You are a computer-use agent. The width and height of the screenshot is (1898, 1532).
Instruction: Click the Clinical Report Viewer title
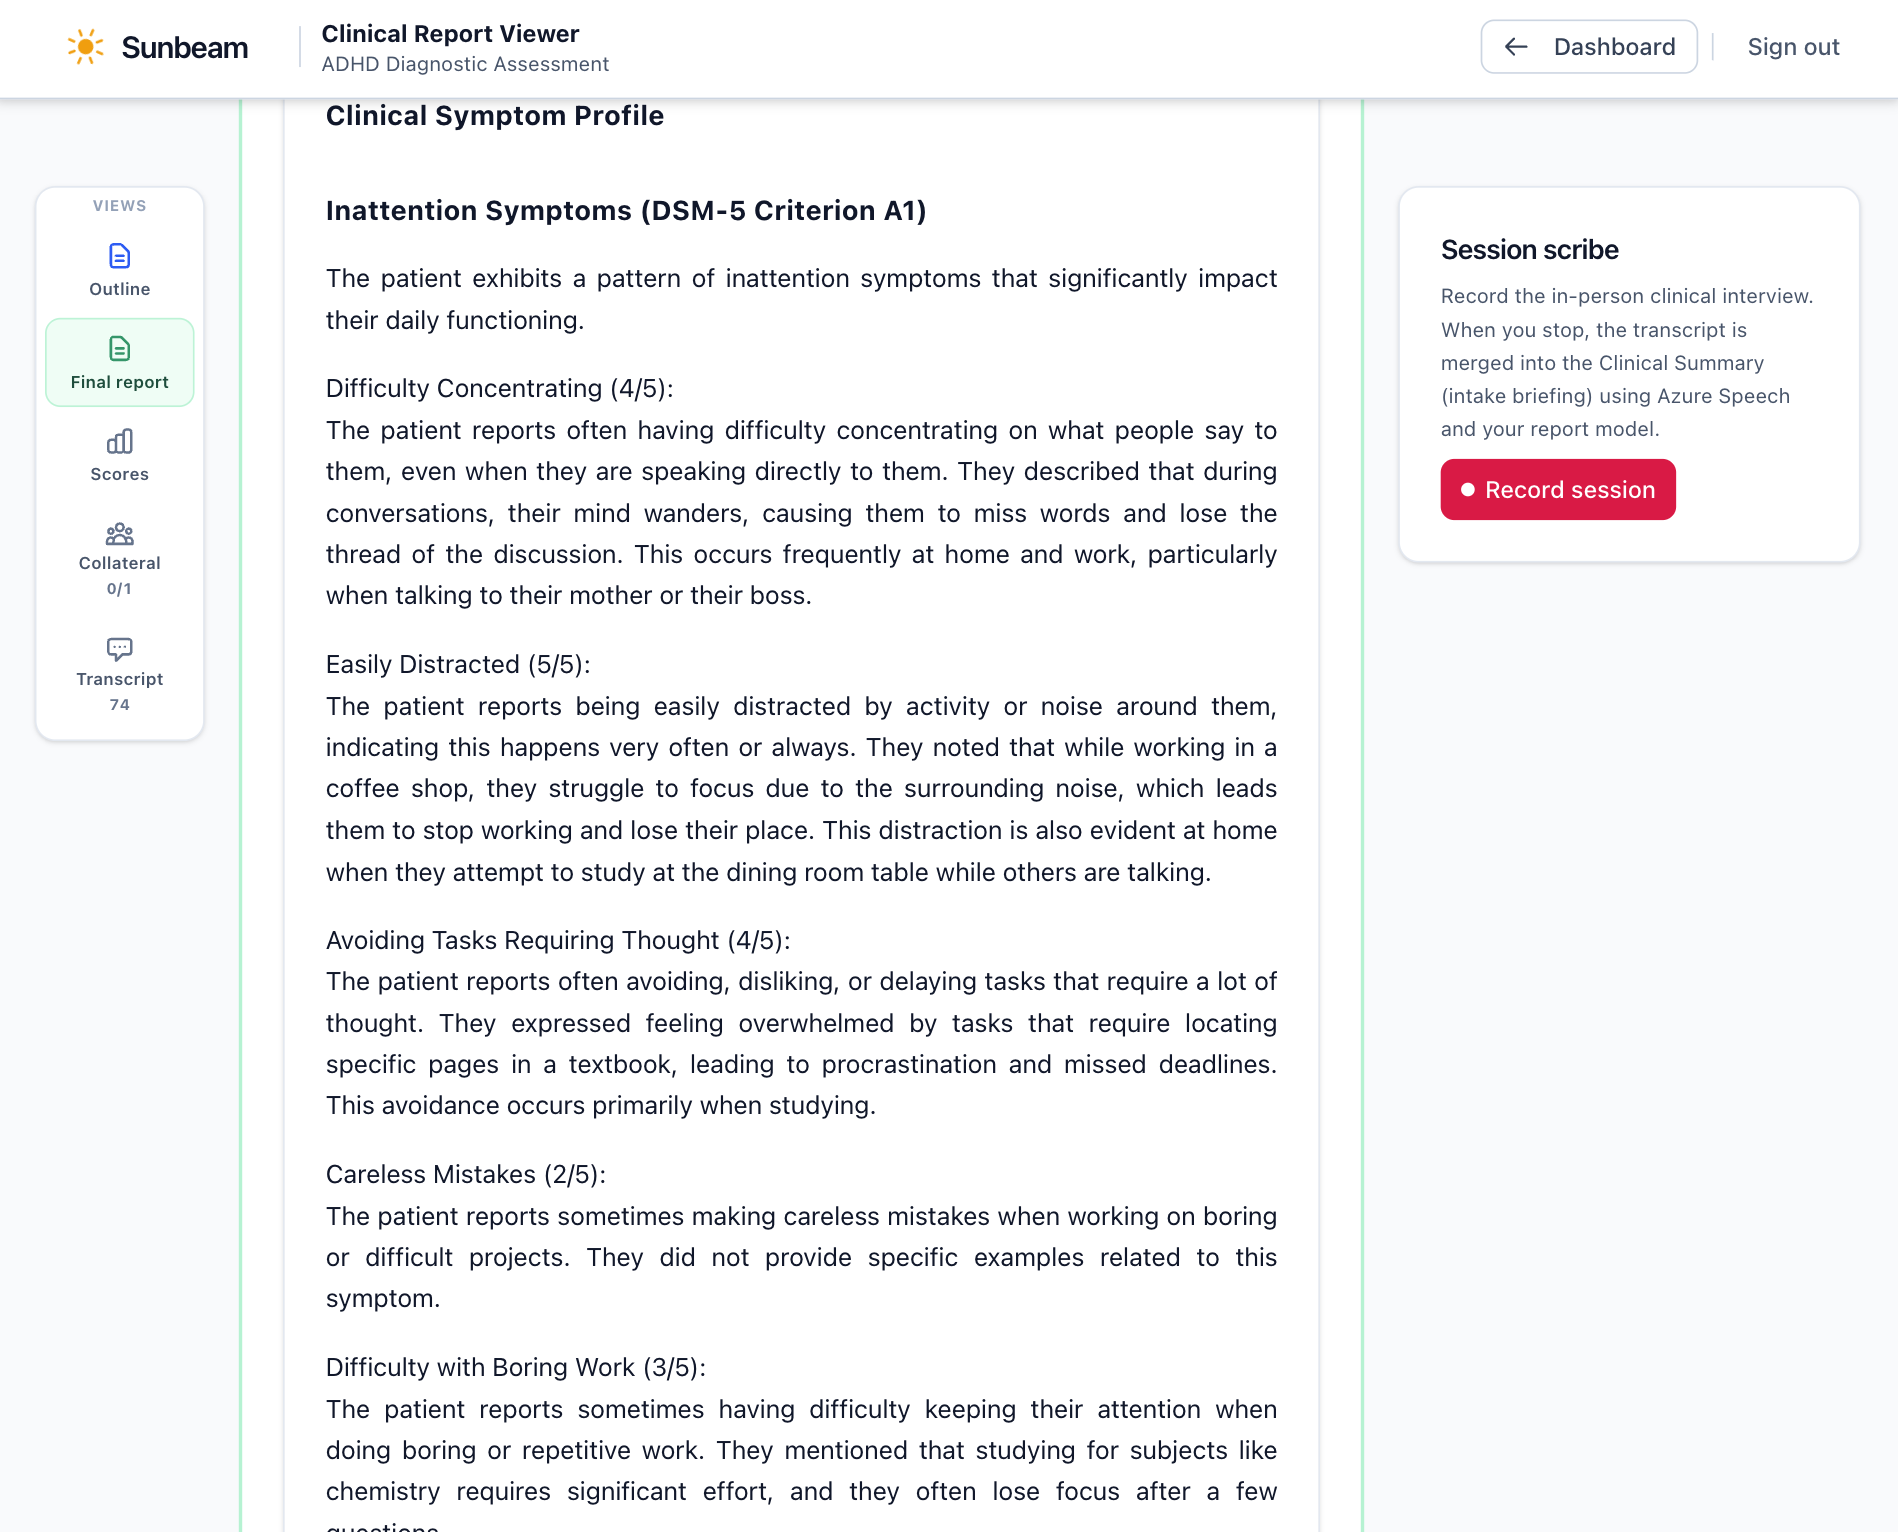[450, 33]
